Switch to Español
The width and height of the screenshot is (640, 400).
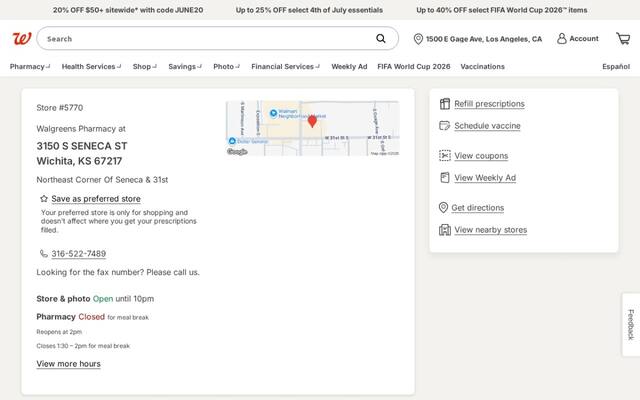[616, 67]
